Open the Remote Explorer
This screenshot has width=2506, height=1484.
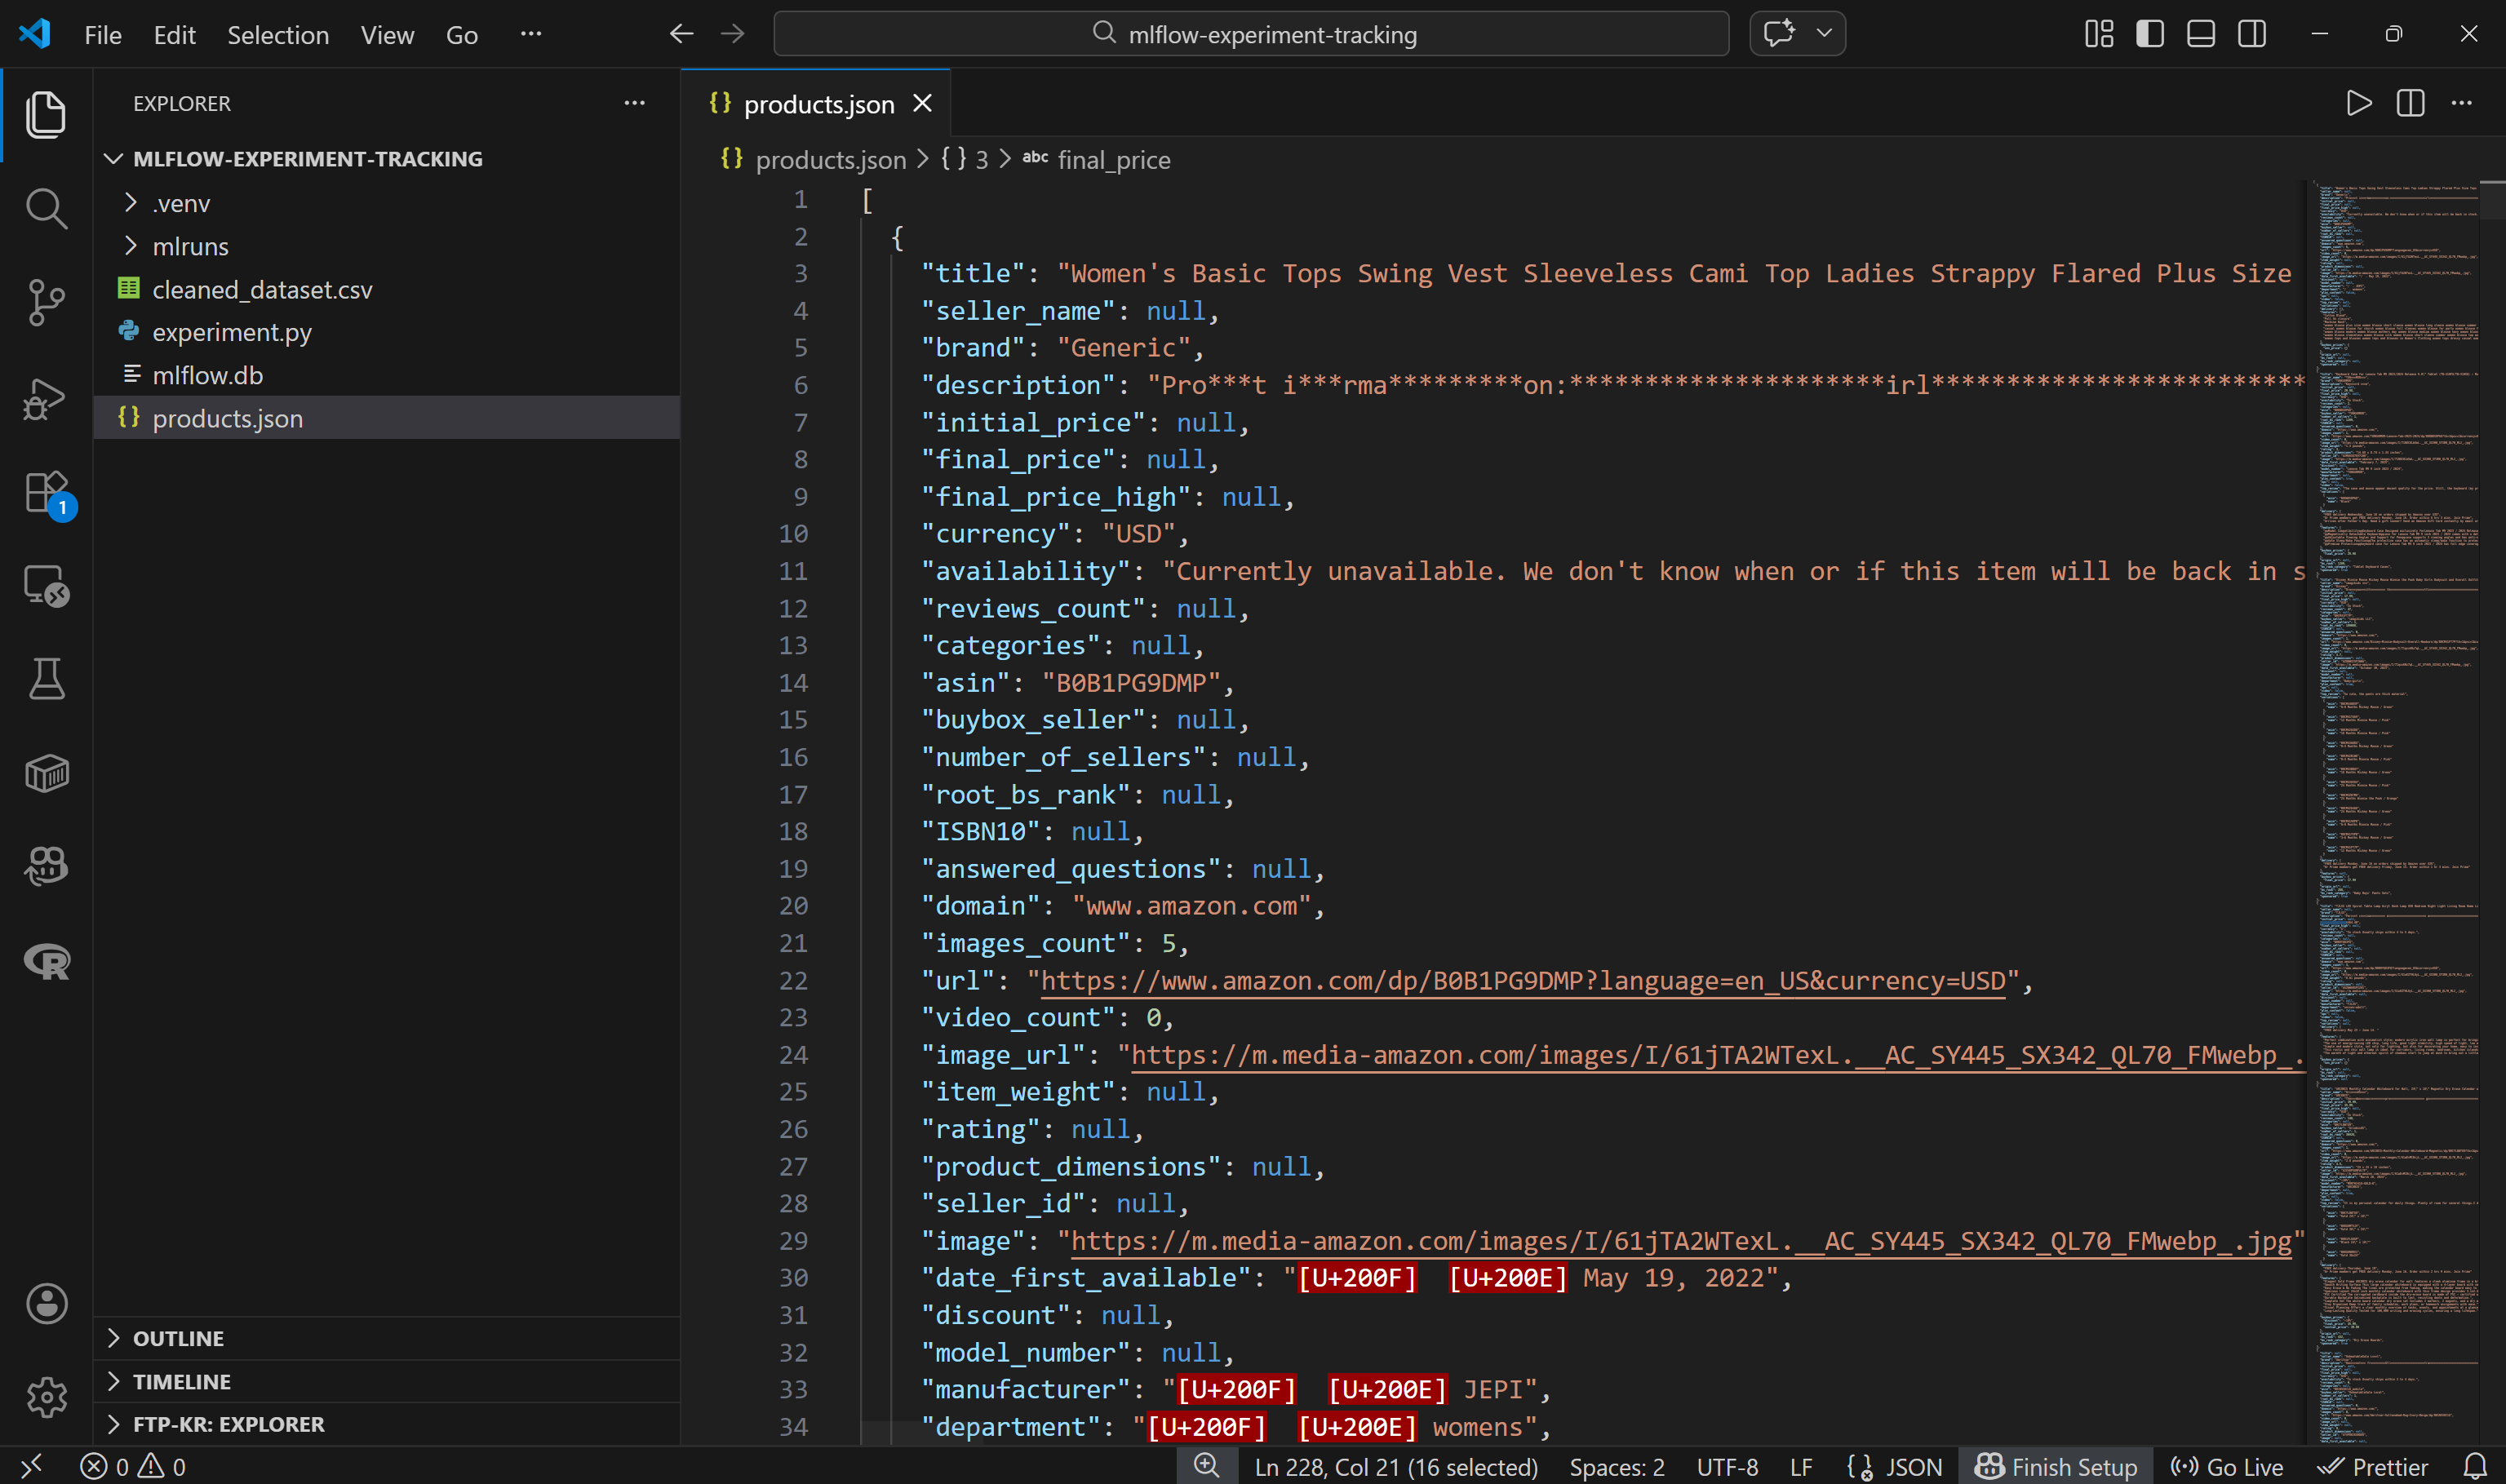(46, 586)
